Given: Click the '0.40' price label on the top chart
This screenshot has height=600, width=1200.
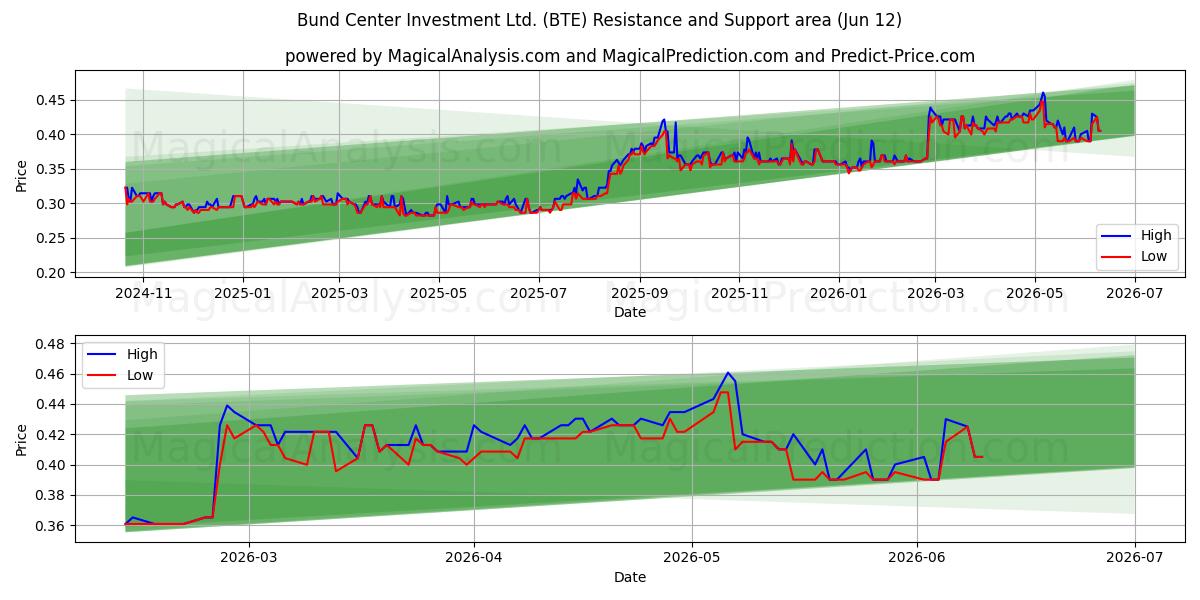Looking at the screenshot, I should (x=52, y=135).
